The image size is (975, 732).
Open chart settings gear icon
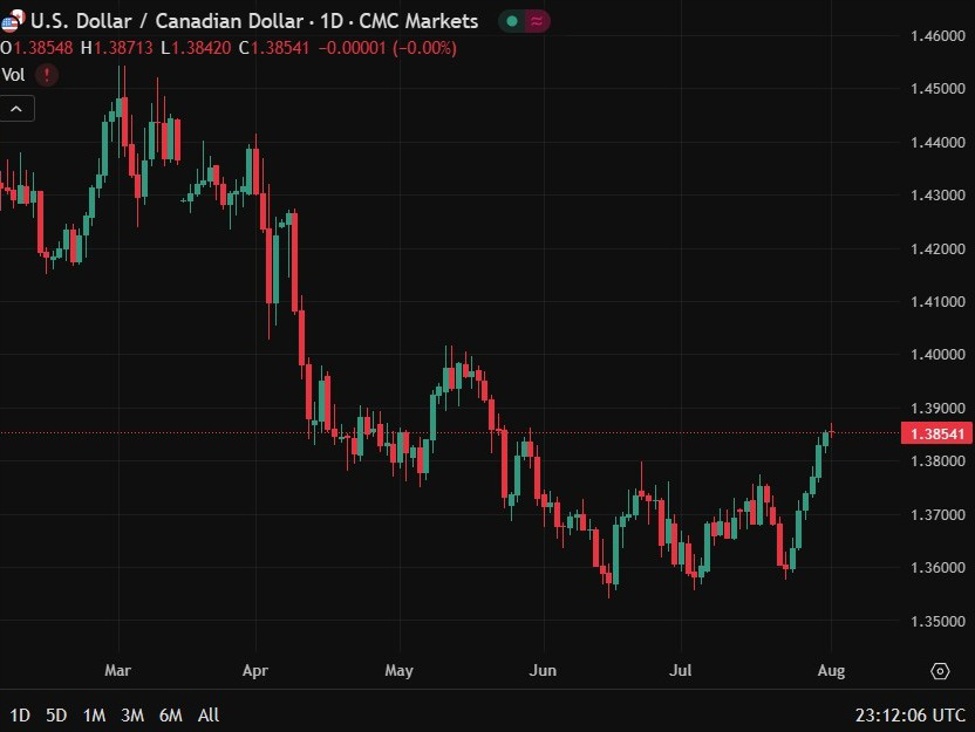coord(940,672)
